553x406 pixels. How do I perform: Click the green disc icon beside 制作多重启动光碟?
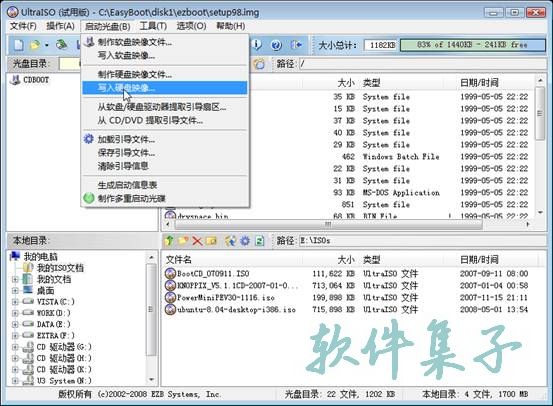pyautogui.click(x=89, y=198)
